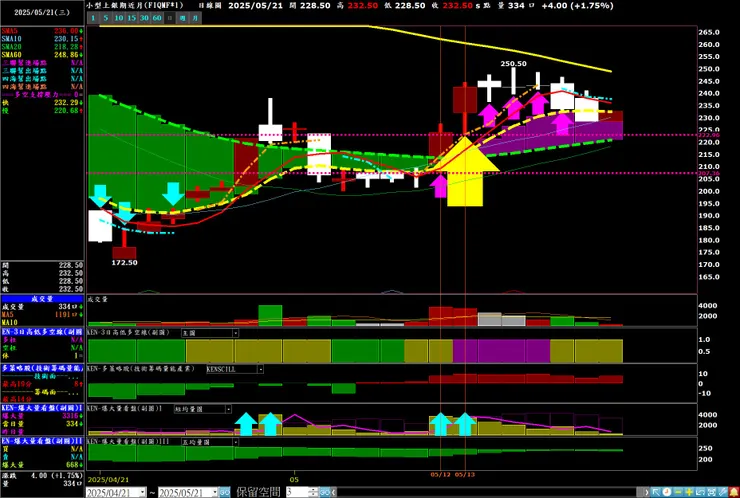
Task: Click the 快 232.29 value row
Action: click(x=42, y=102)
